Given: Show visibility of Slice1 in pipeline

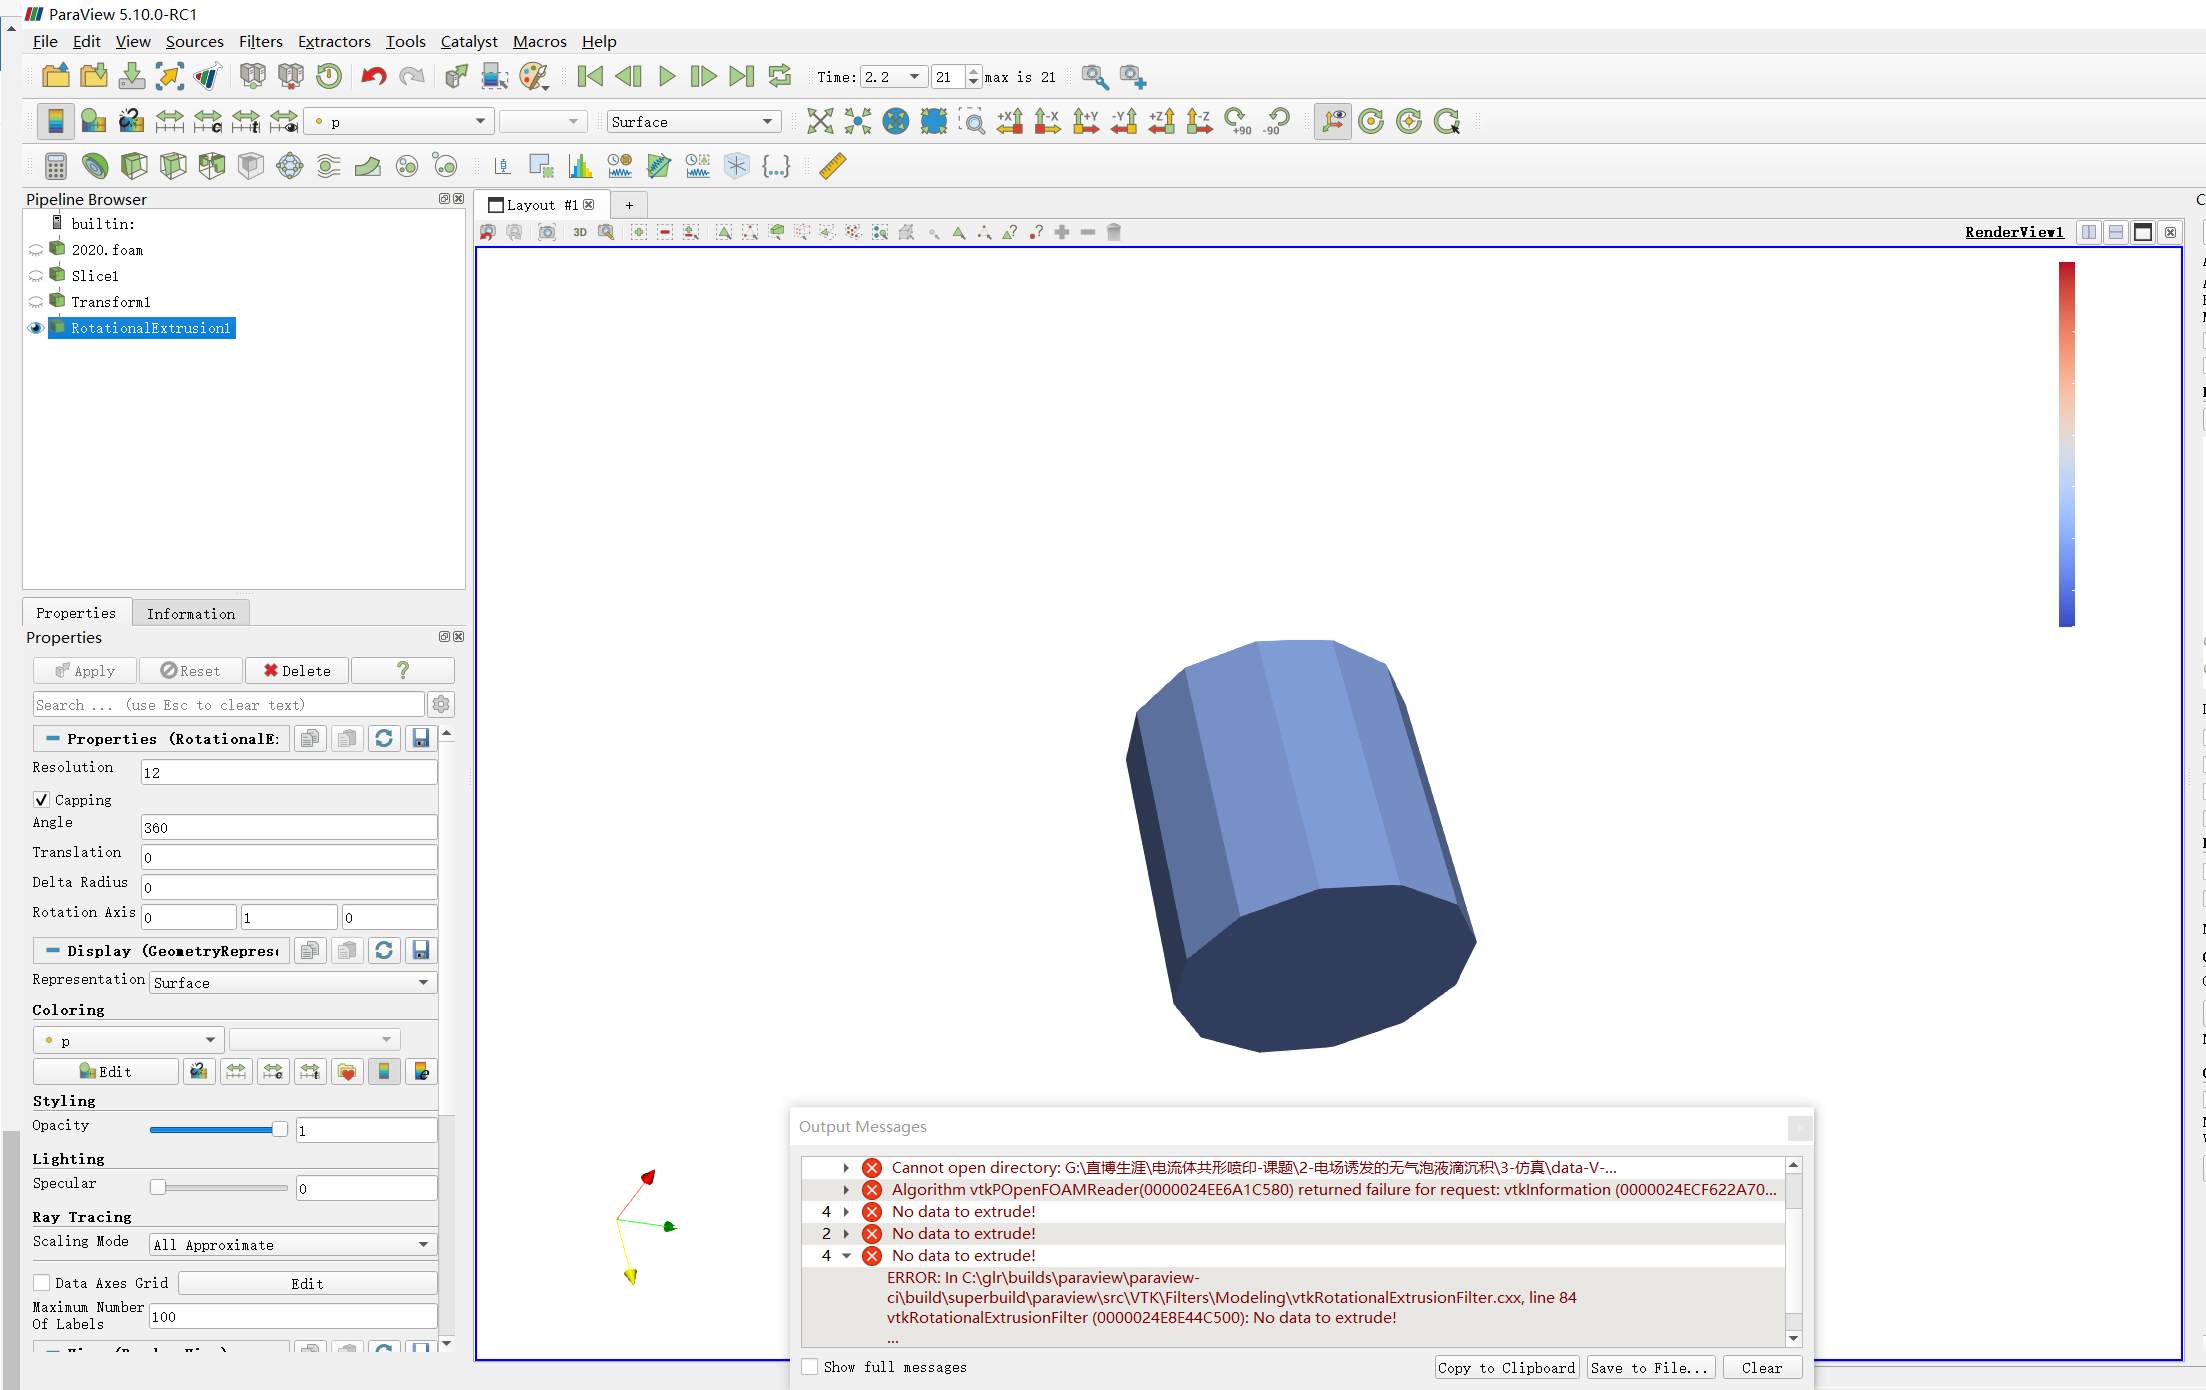Looking at the screenshot, I should coord(36,276).
